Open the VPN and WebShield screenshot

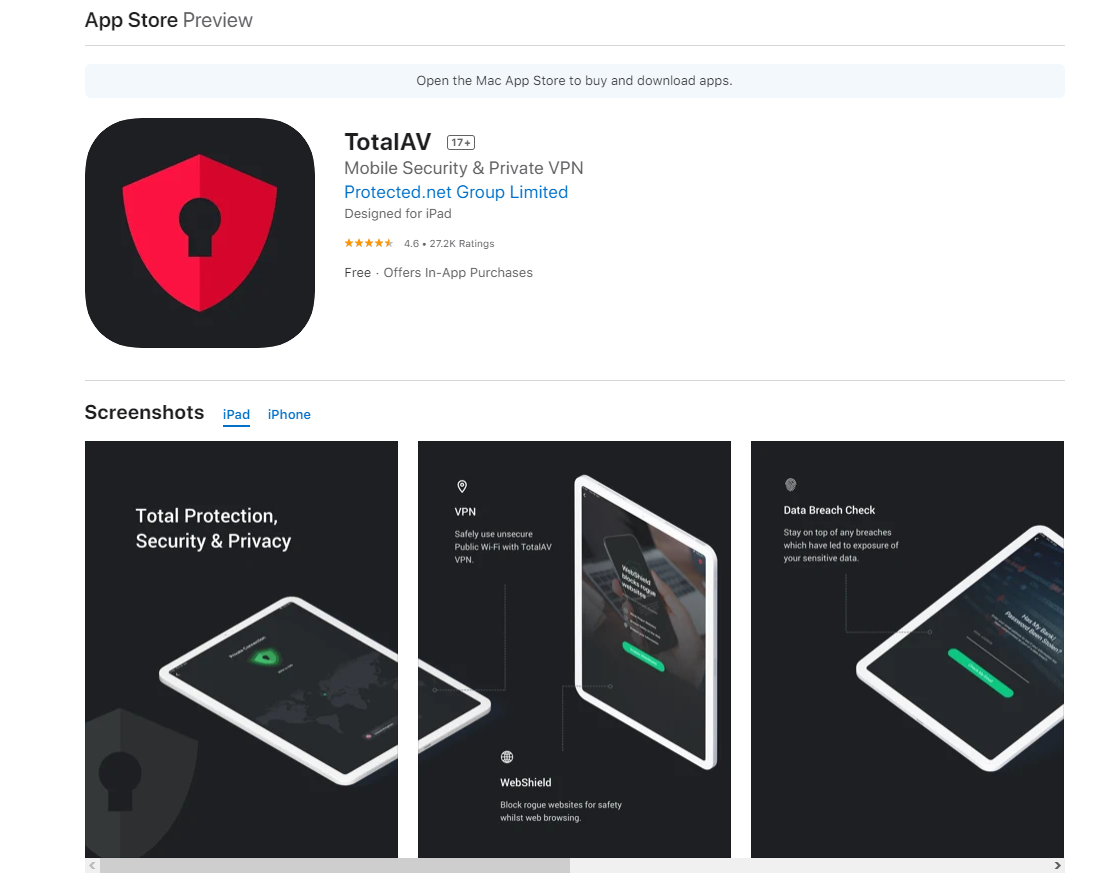pyautogui.click(x=574, y=649)
